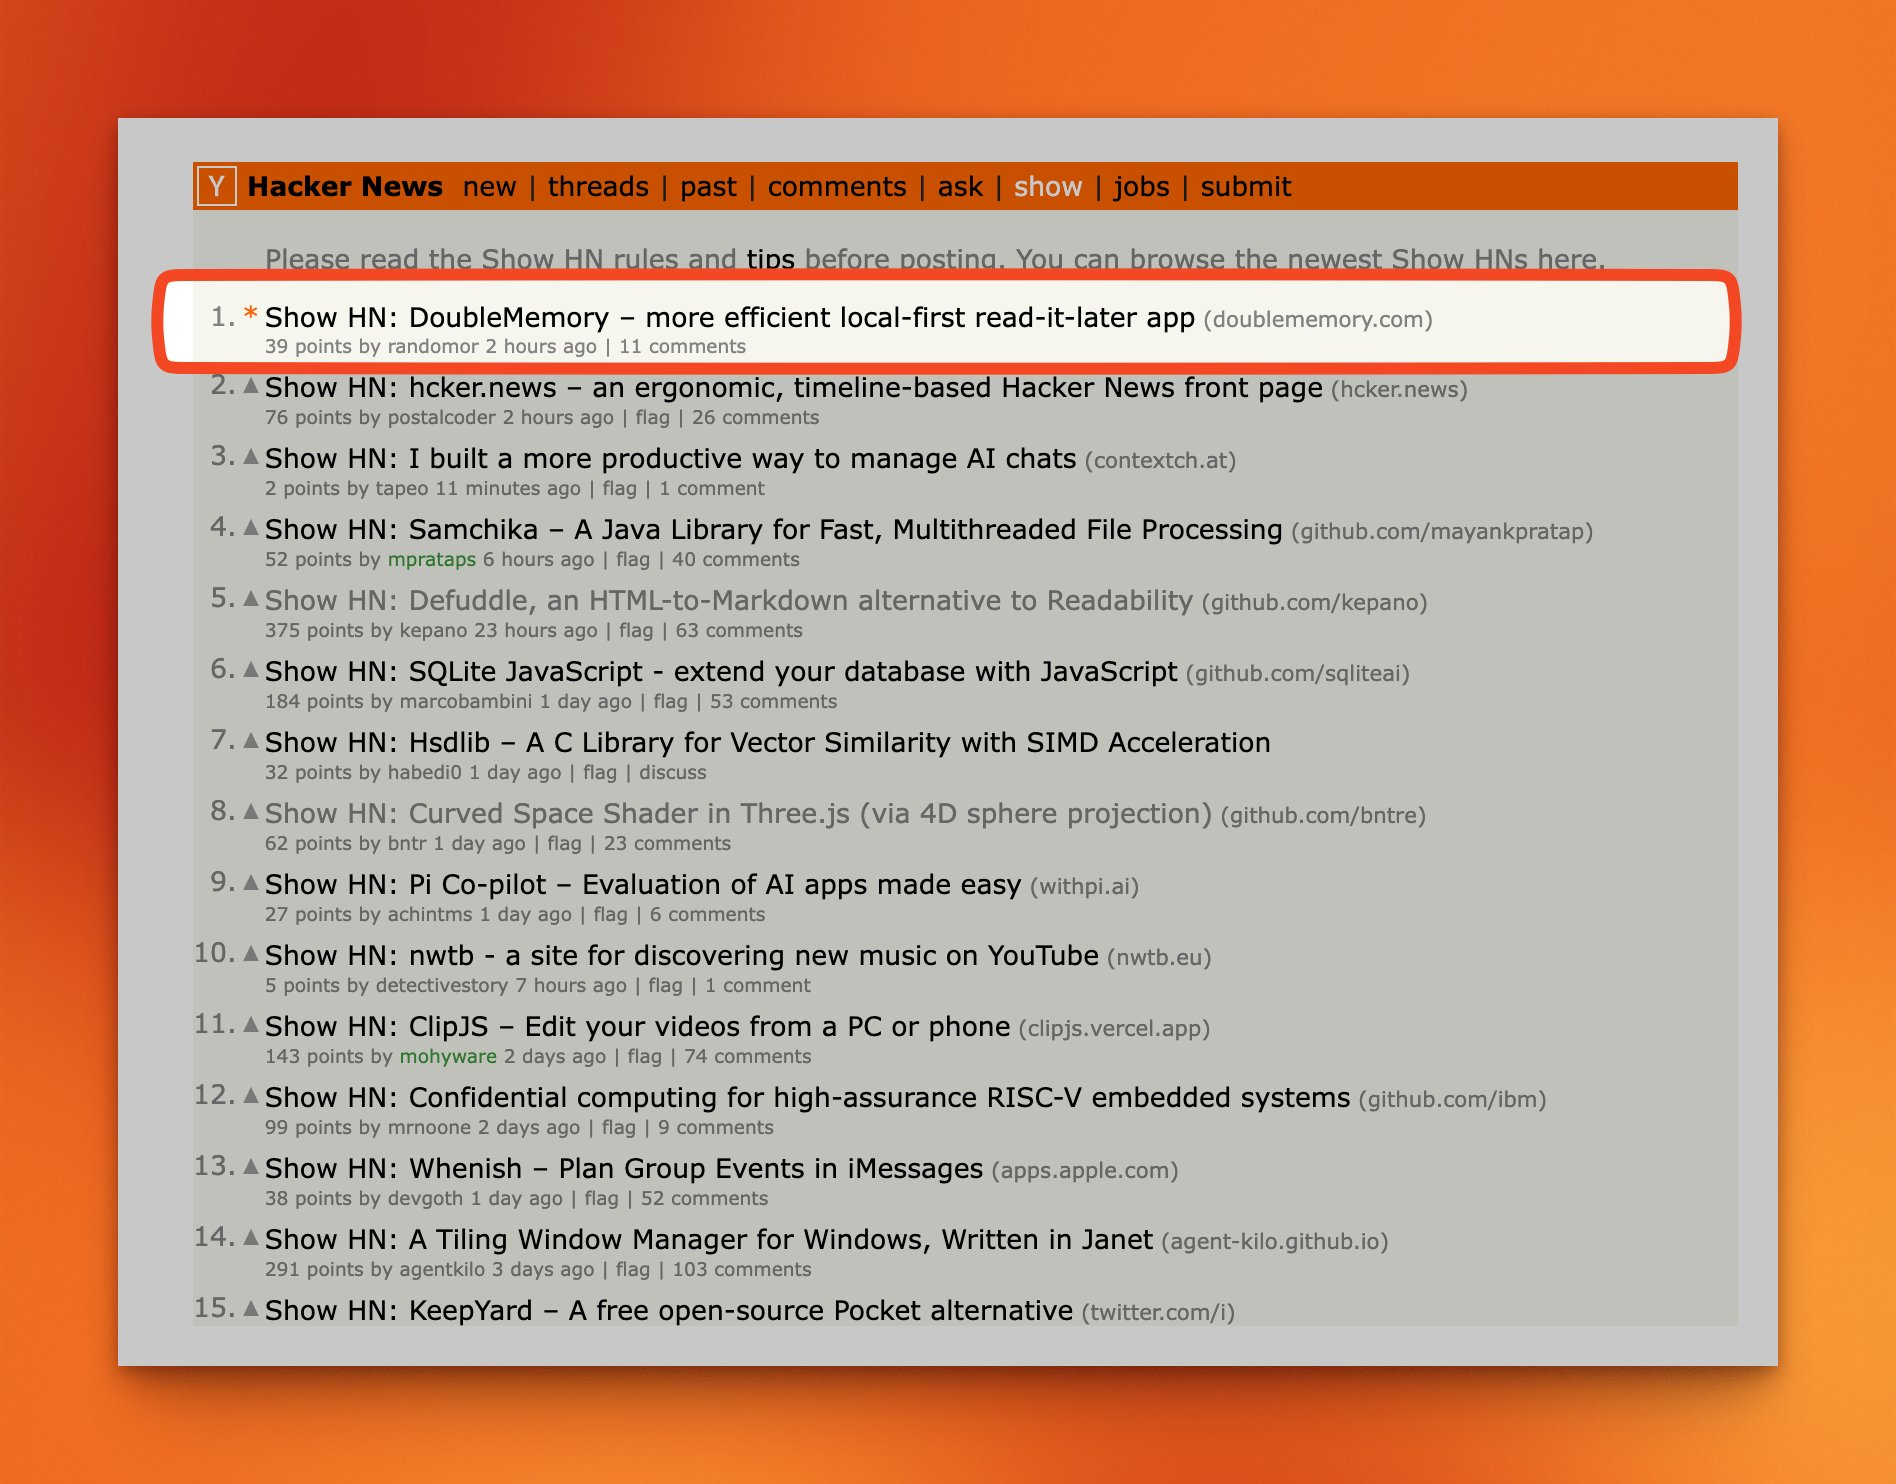Image resolution: width=1896 pixels, height=1484 pixels.
Task: Upvote the SQLite JavaScript post
Action: click(x=251, y=670)
